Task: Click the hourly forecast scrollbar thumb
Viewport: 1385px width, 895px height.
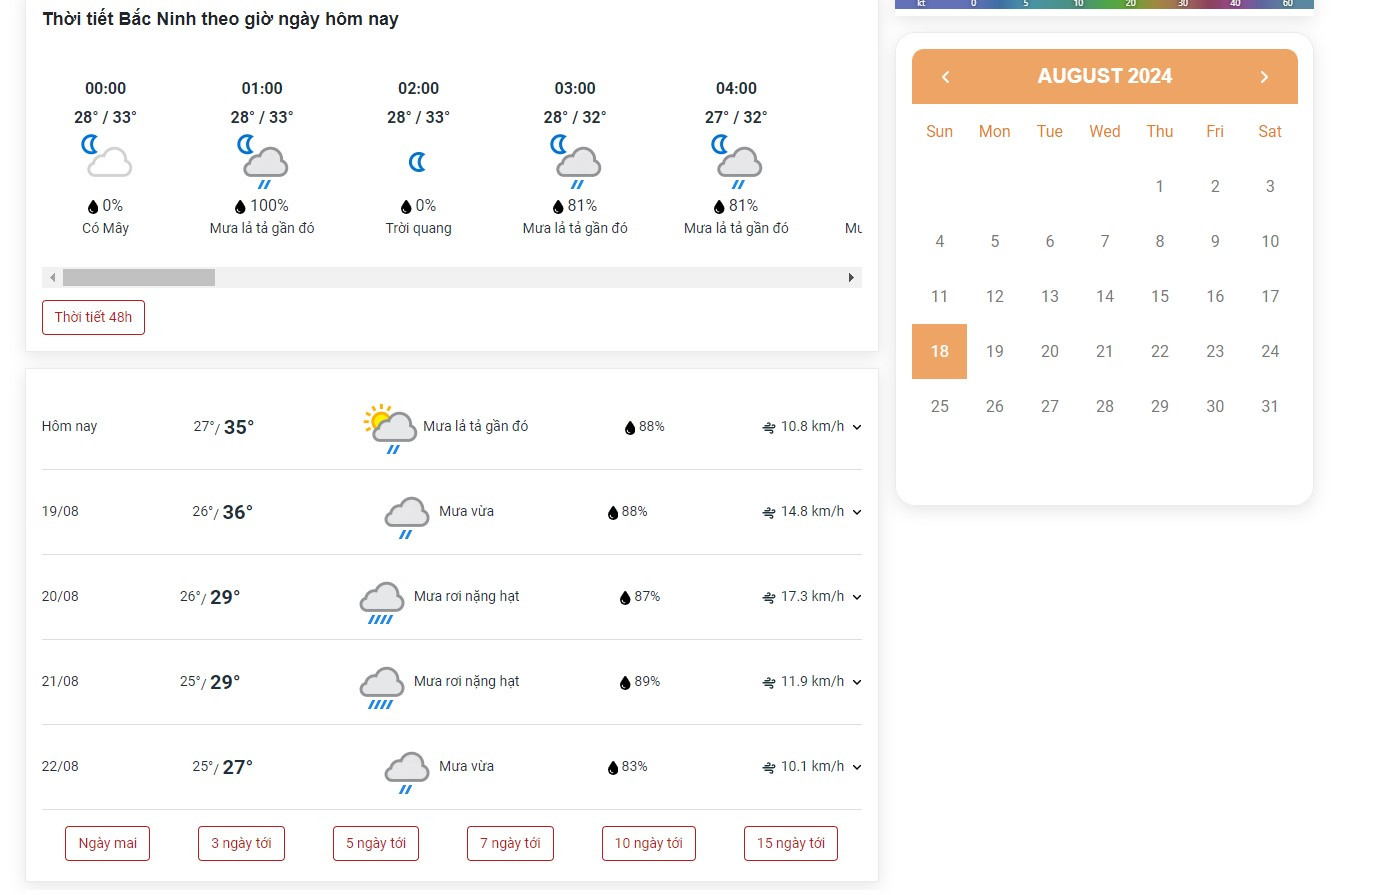Action: [139, 277]
